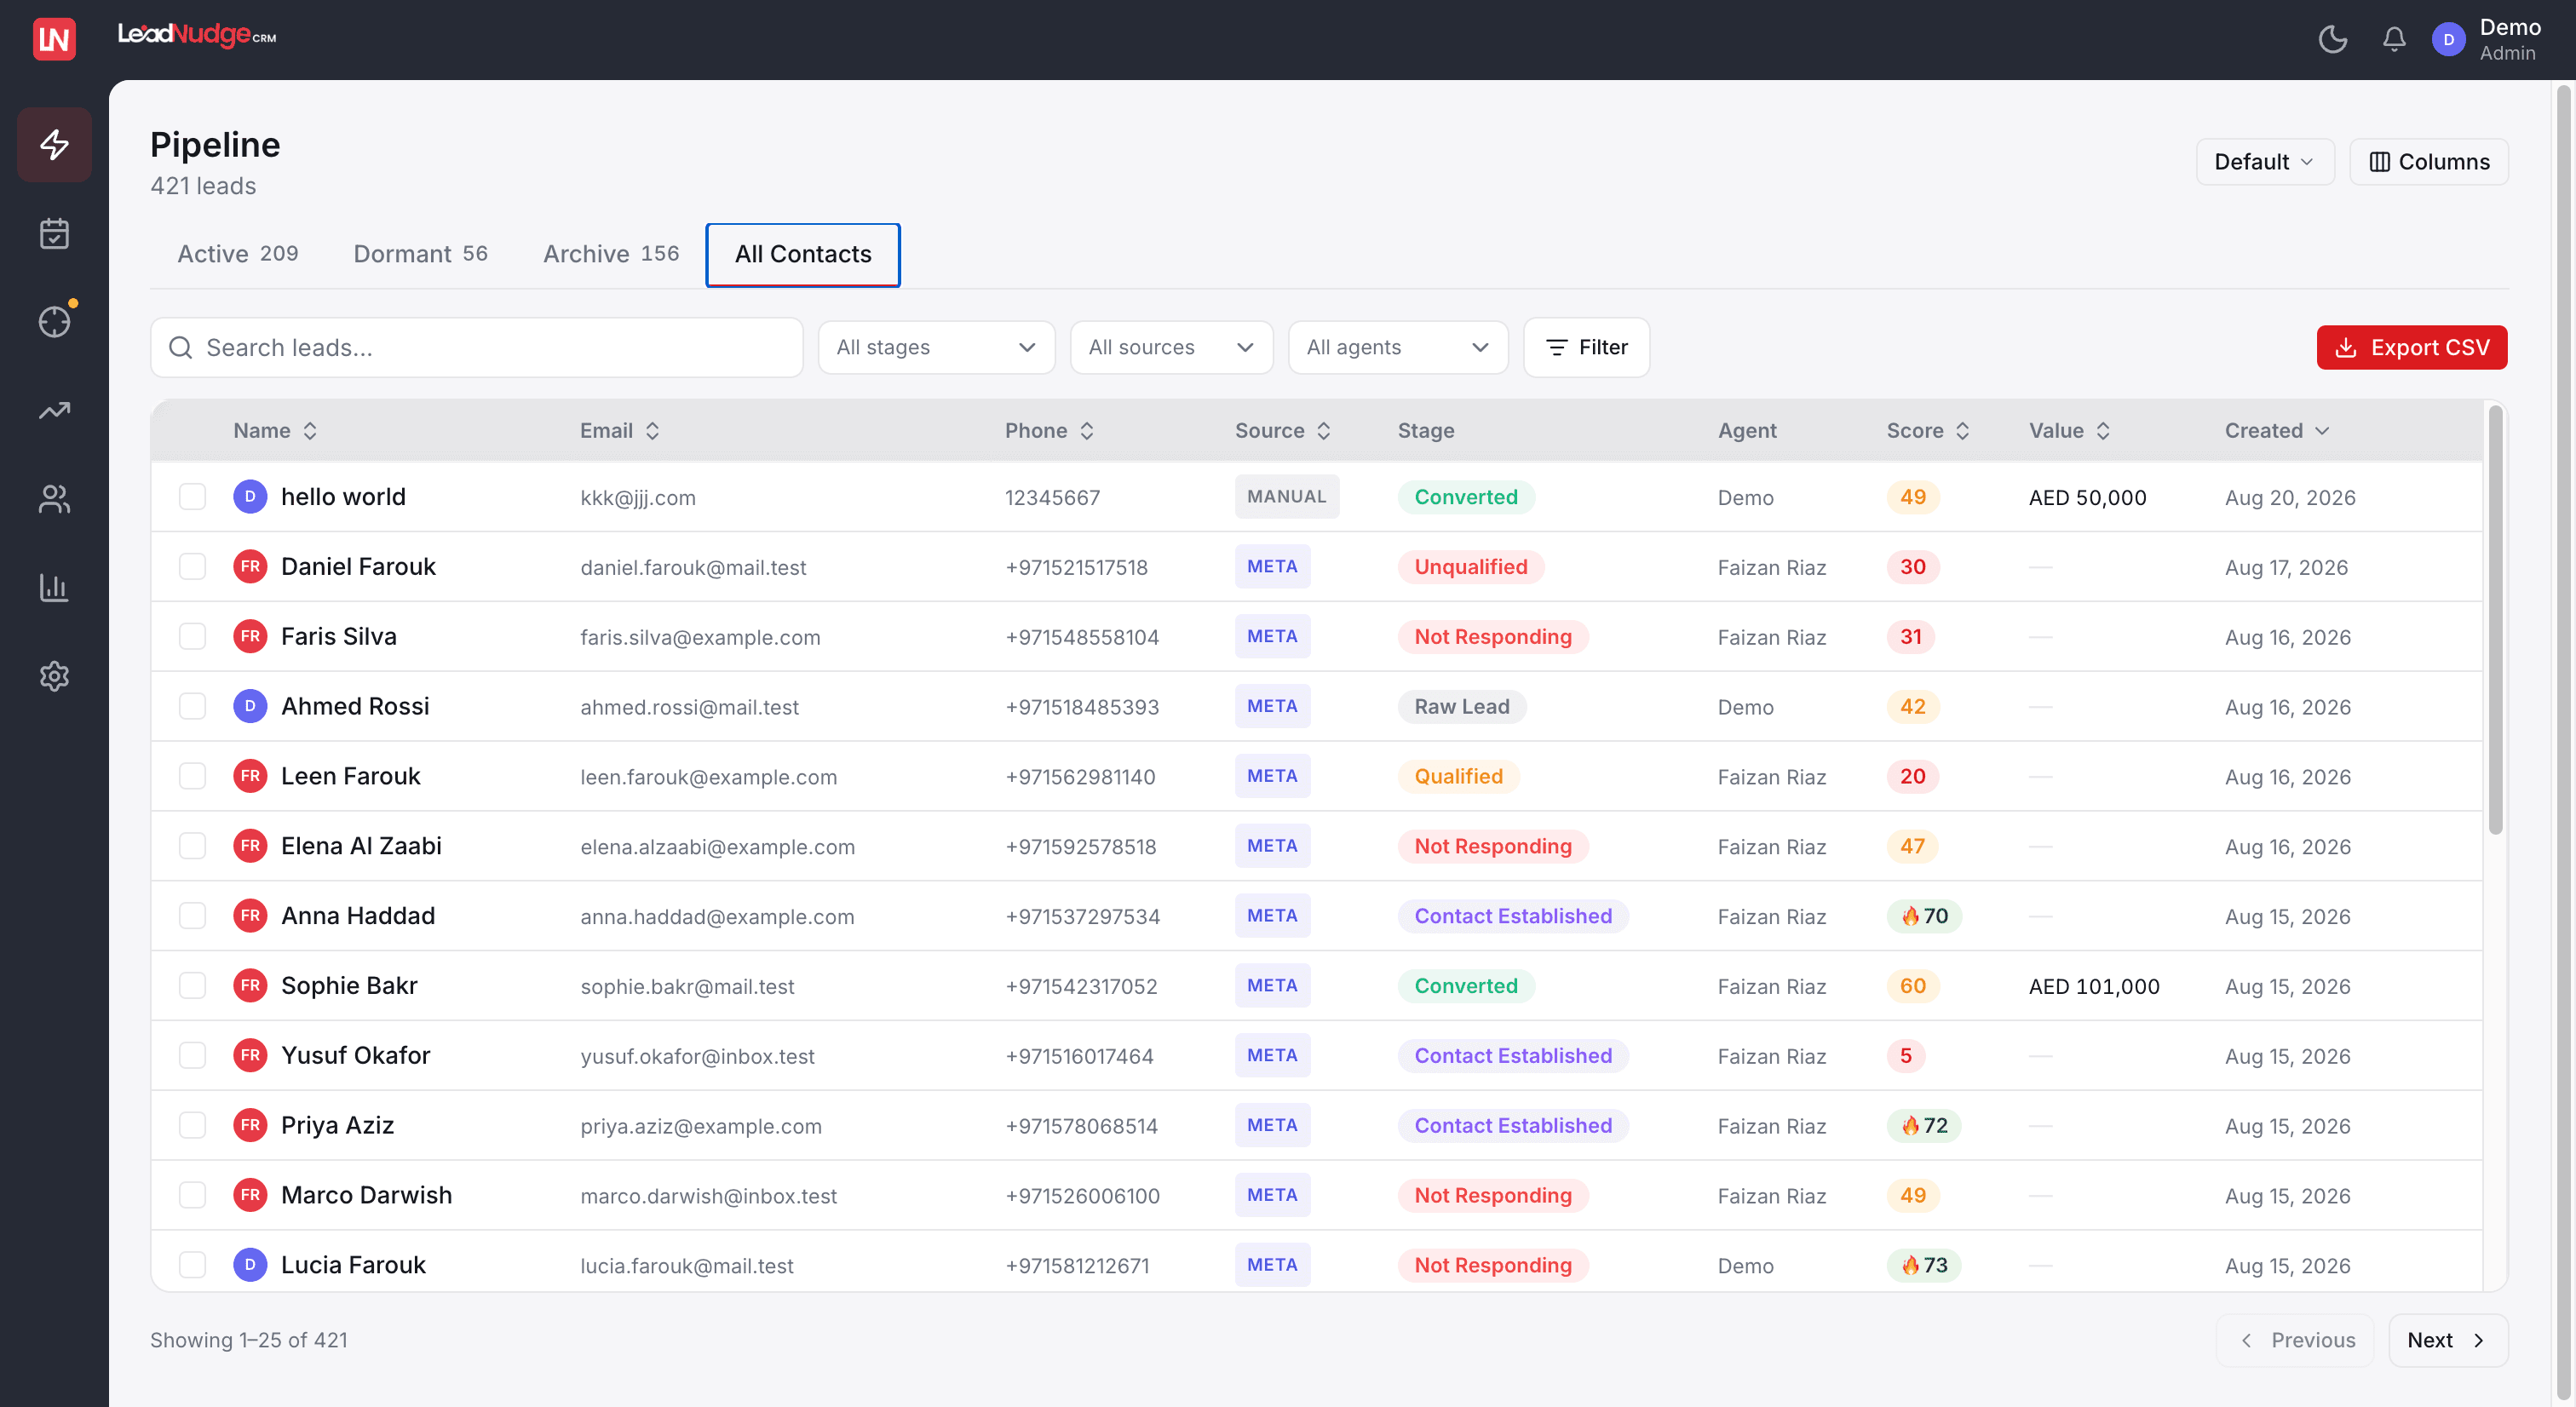Open the All stages dropdown
This screenshot has height=1407, width=2576.
tap(936, 347)
